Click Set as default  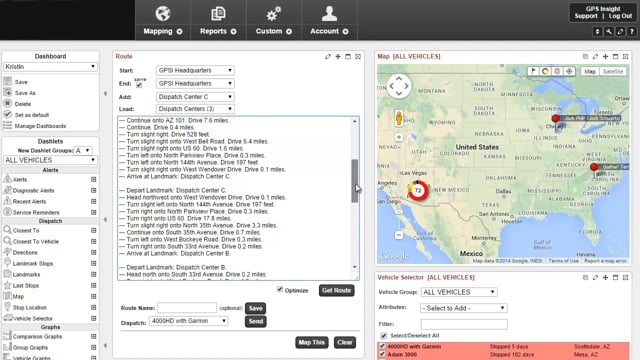pyautogui.click(x=31, y=115)
